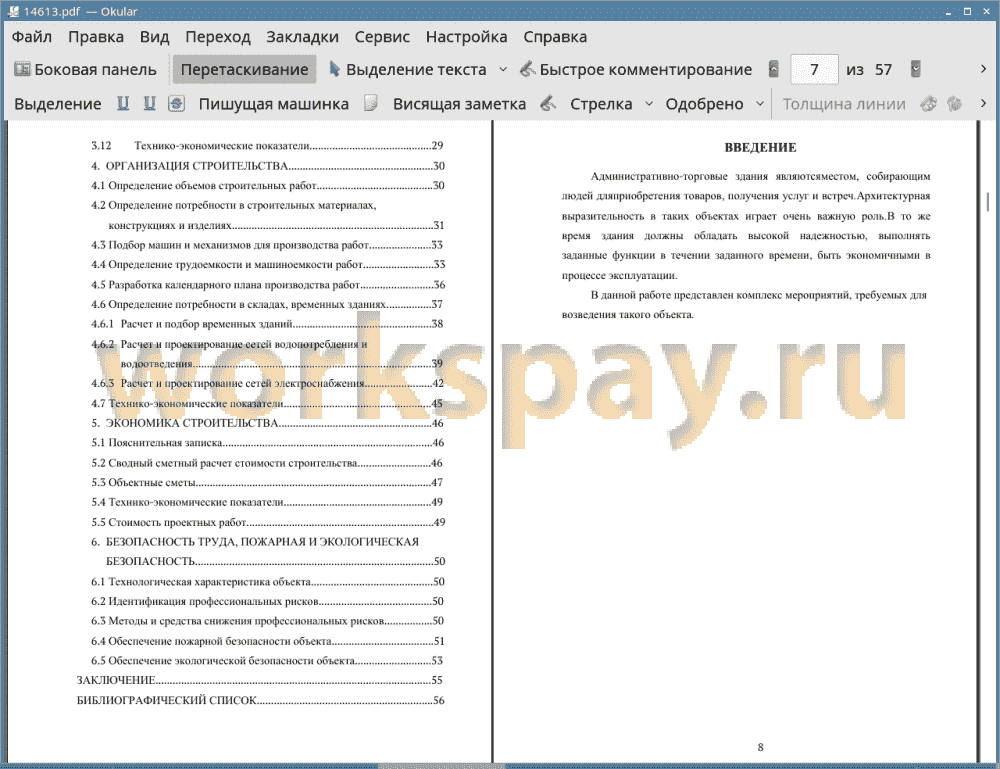This screenshot has height=769, width=1000.
Task: Open the dropdown arrow beside Выделение текста
Action: pyautogui.click(x=503, y=70)
